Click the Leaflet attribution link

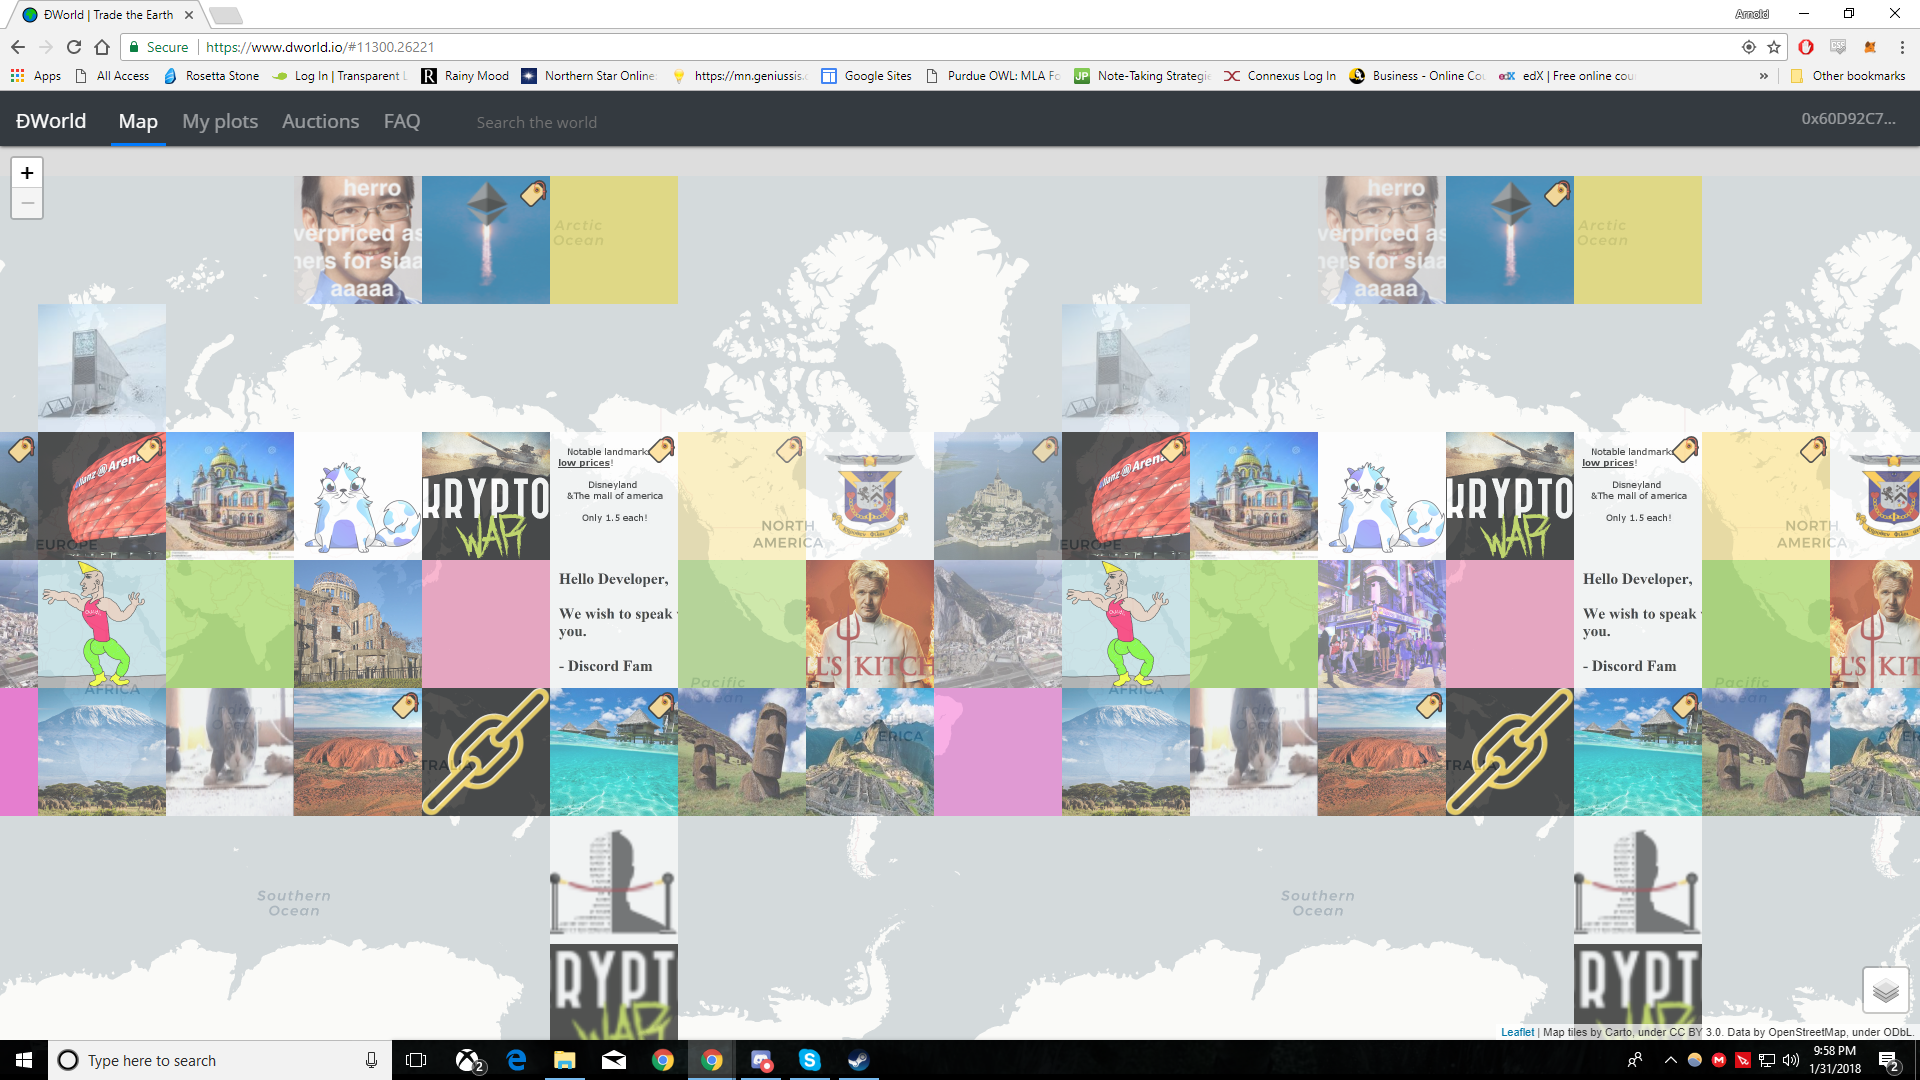click(x=1517, y=1032)
